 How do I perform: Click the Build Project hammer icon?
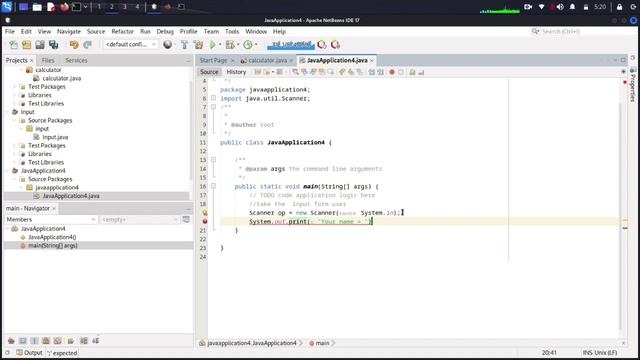click(x=184, y=44)
